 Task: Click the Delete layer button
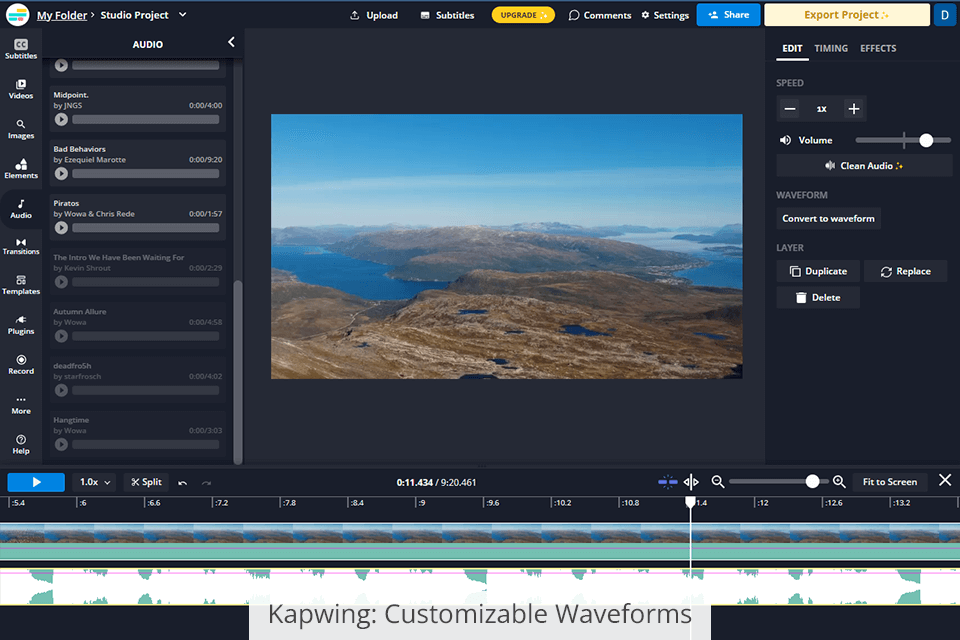pos(818,297)
